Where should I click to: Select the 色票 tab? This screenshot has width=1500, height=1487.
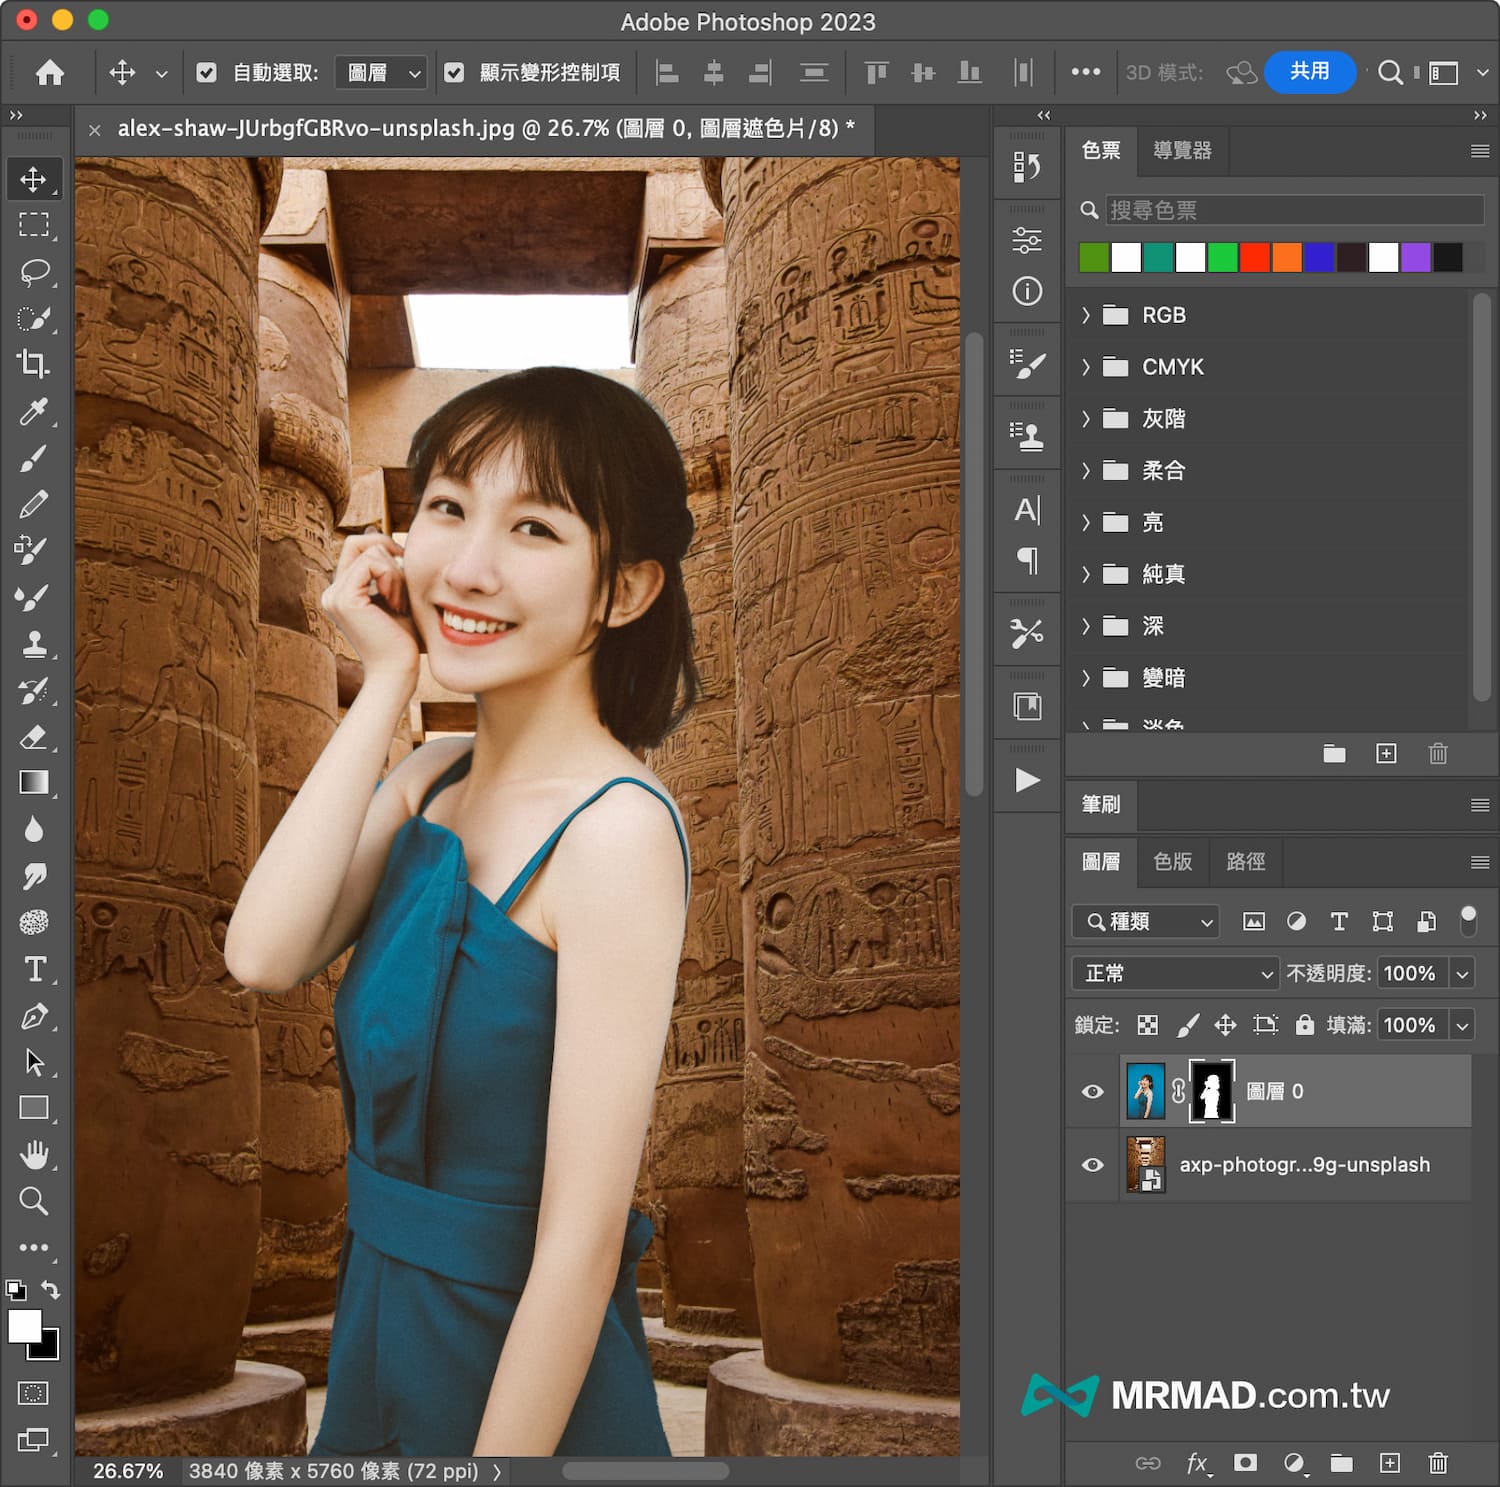(x=1101, y=151)
